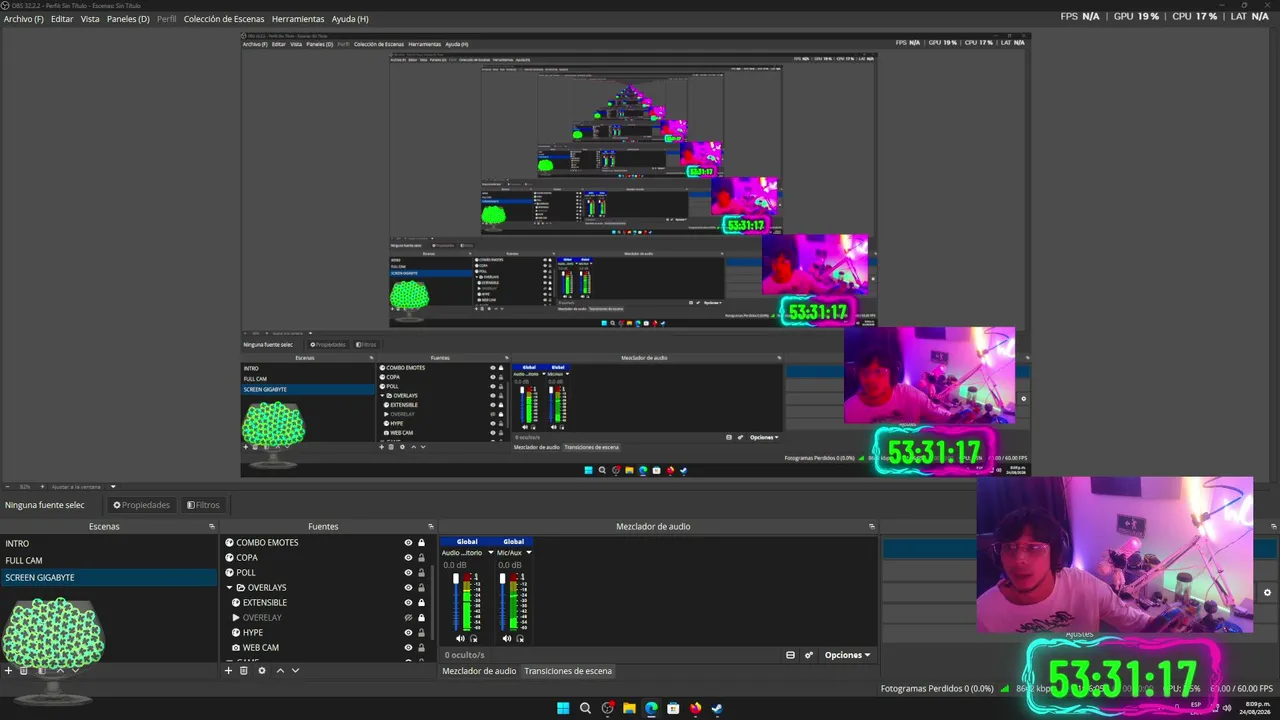Hide the HYPE source

[x=408, y=633]
